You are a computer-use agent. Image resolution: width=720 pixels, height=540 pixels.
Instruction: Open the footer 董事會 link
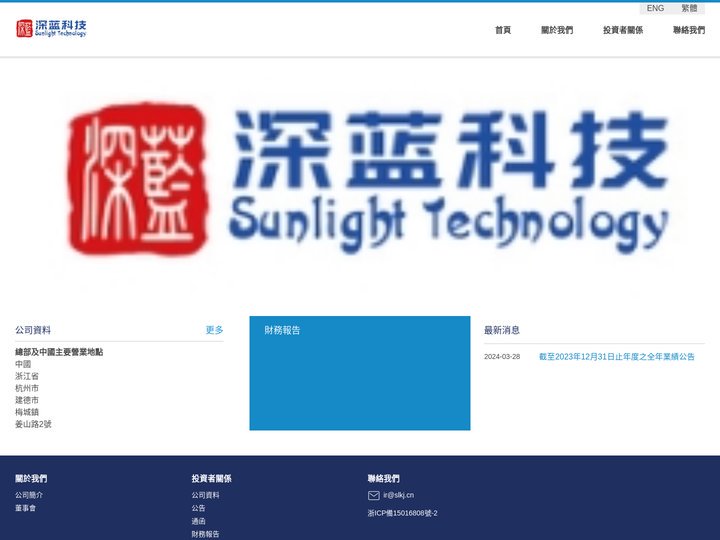tap(26, 508)
